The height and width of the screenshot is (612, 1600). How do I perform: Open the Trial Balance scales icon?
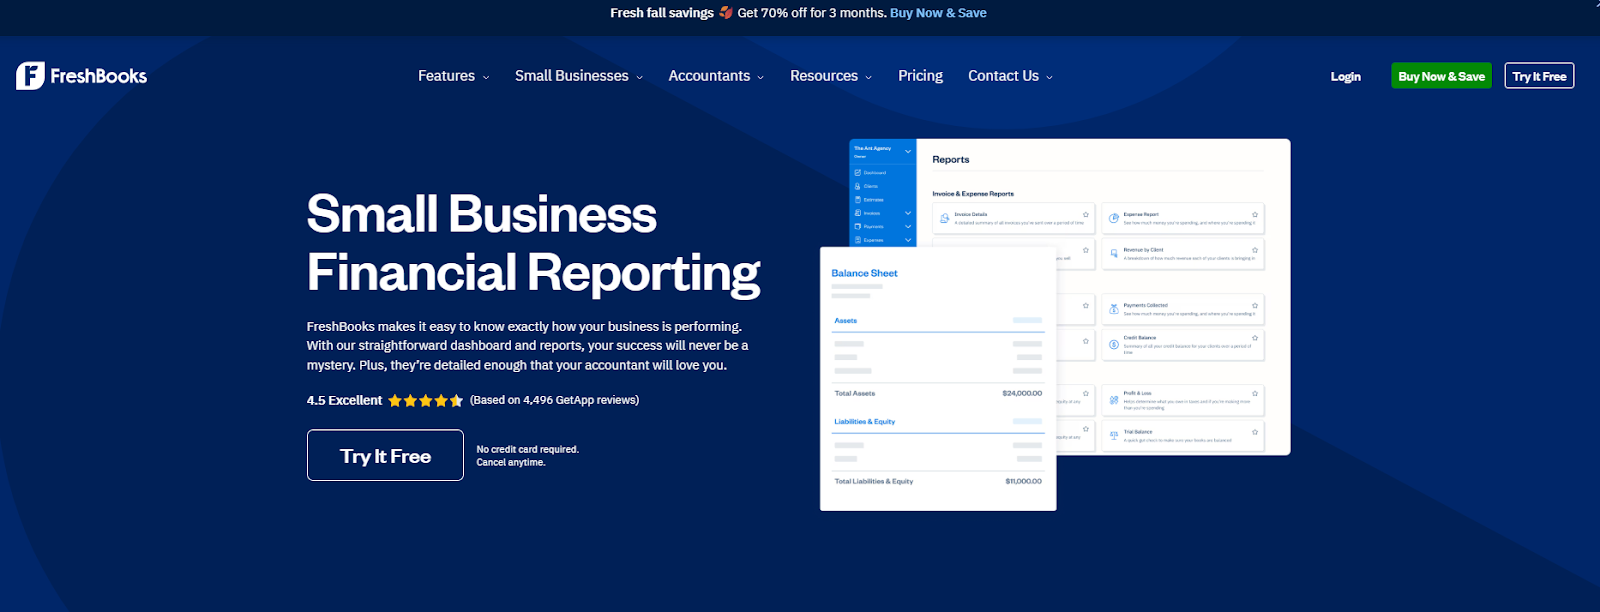coord(1114,435)
